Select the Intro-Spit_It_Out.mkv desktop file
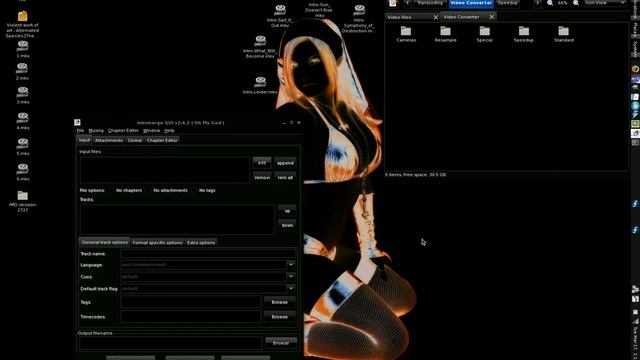The height and width of the screenshot is (360, 640). 280,16
